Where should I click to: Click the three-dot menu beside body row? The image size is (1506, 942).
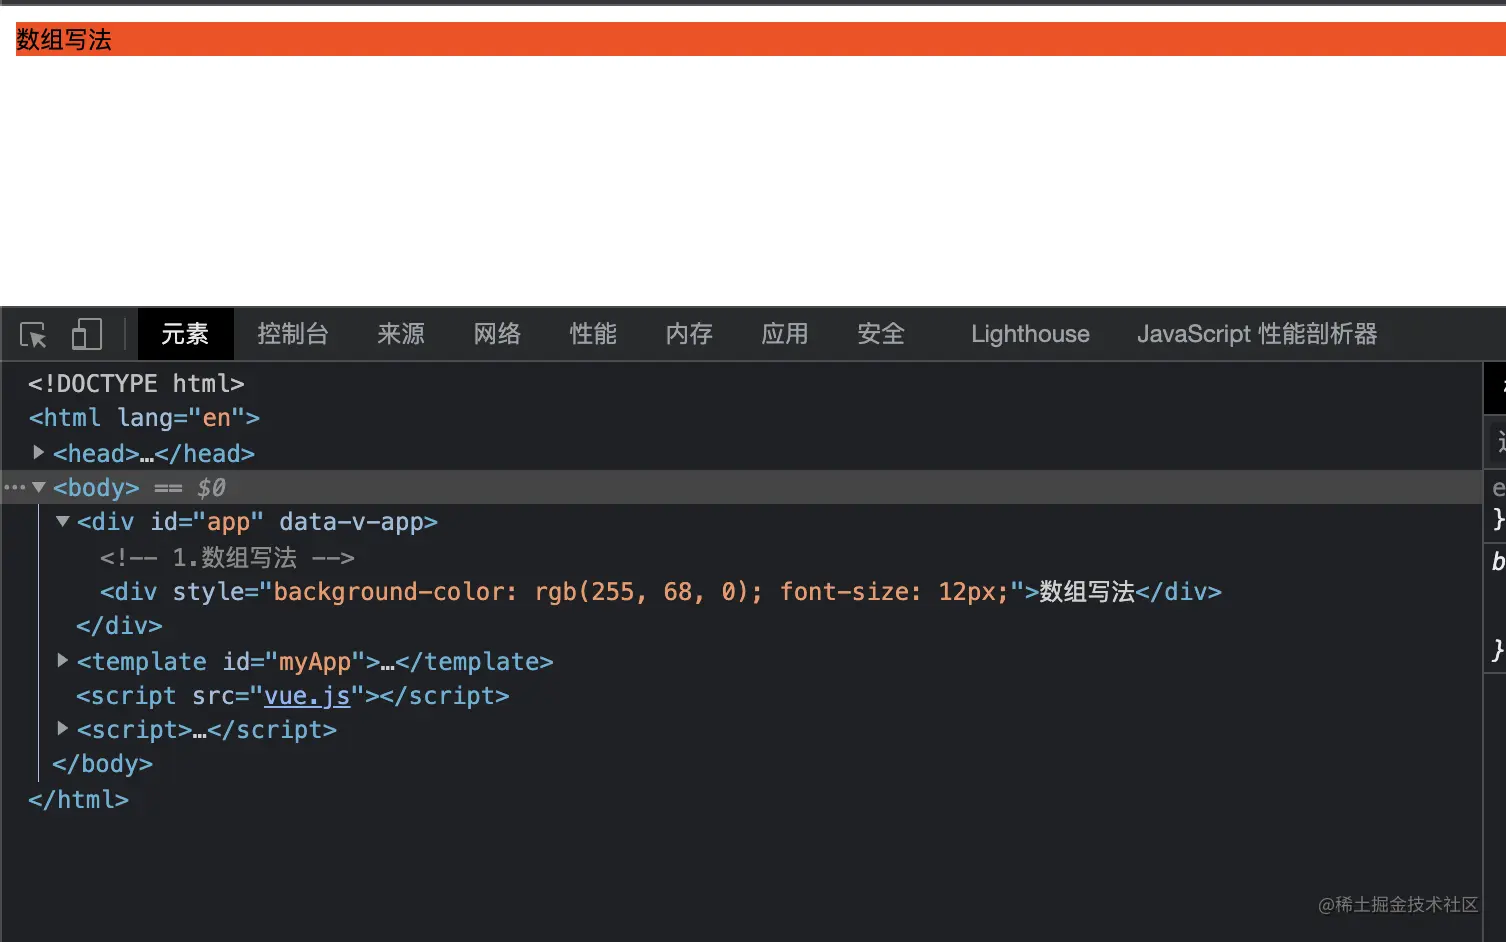pyautogui.click(x=15, y=487)
